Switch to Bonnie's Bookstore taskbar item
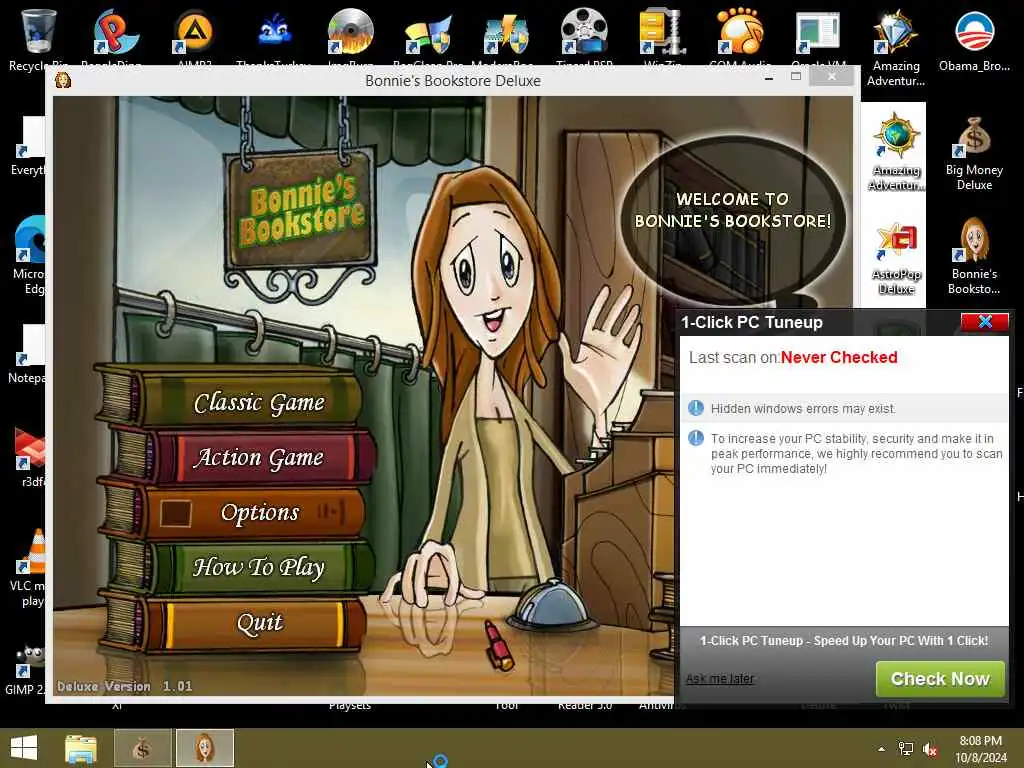This screenshot has height=768, width=1024. [x=204, y=748]
